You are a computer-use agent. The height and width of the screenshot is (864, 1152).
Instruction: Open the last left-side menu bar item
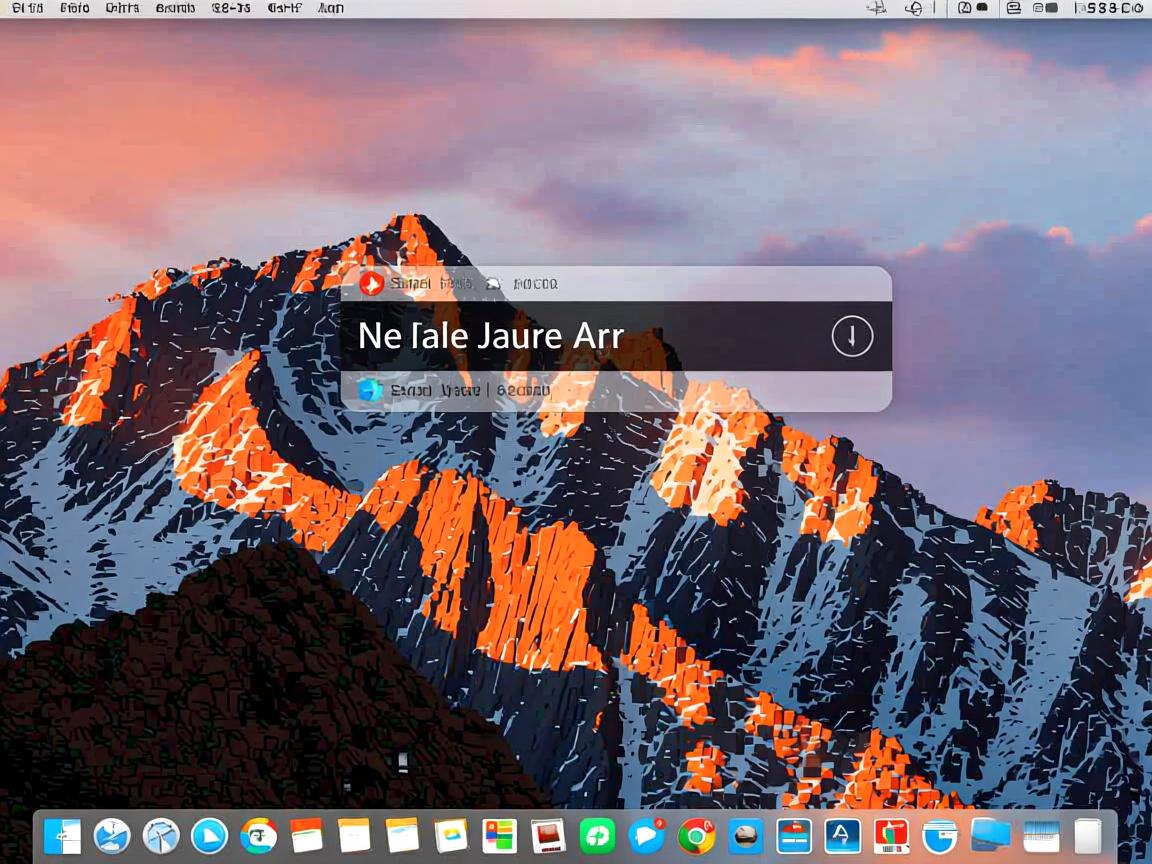(330, 8)
